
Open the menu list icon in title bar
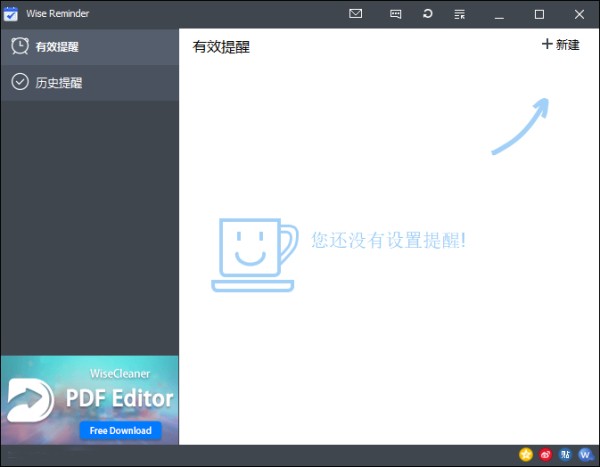pos(460,15)
